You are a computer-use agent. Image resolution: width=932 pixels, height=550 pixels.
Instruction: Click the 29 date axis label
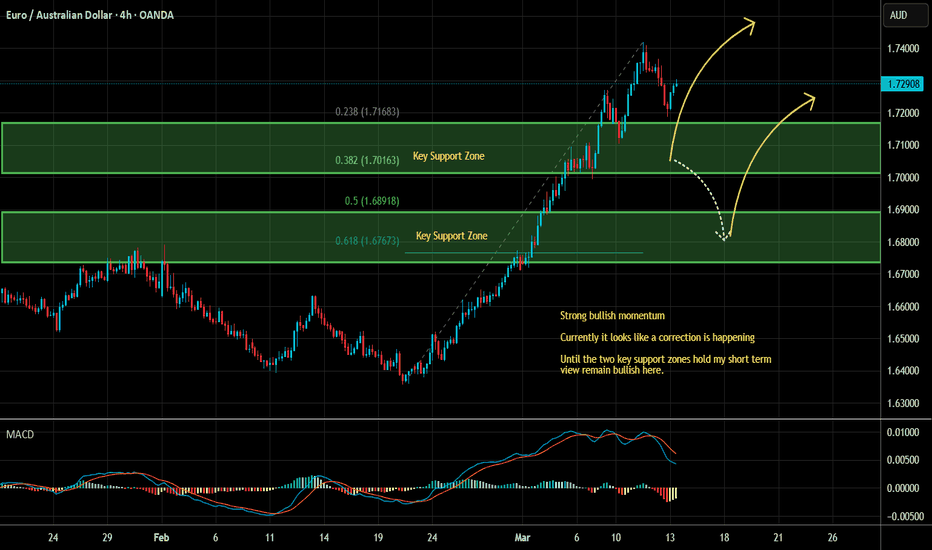(107, 538)
